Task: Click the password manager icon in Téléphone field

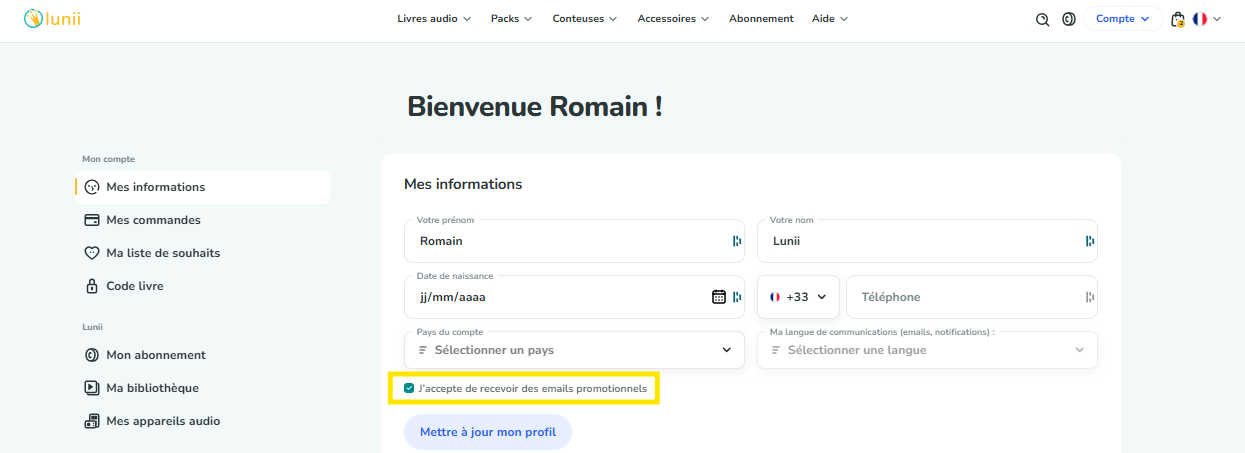Action: coord(1090,297)
